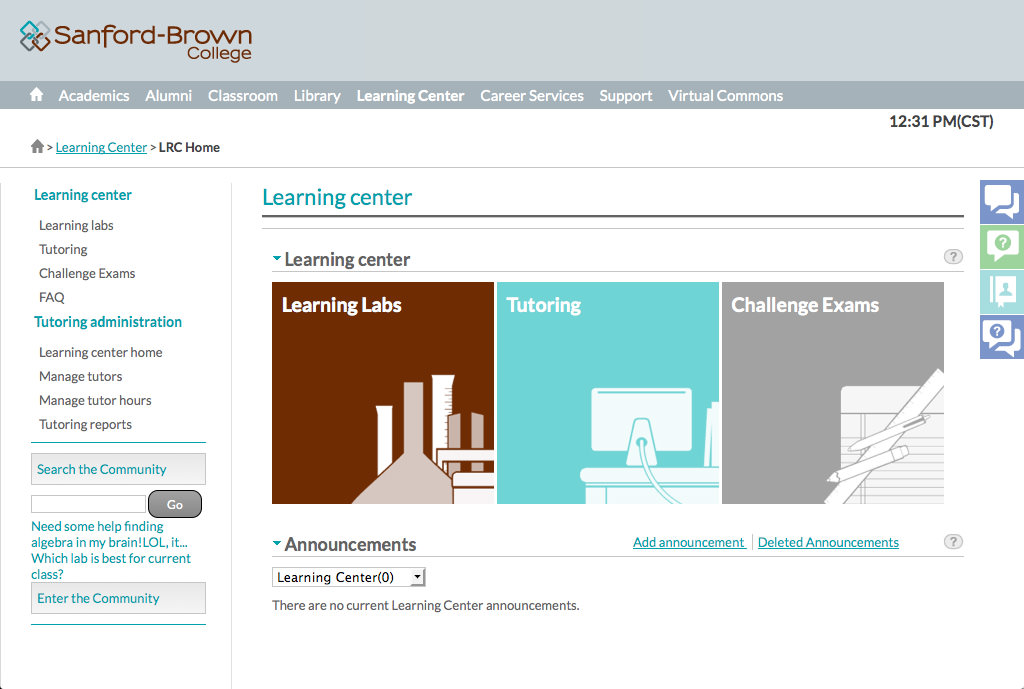This screenshot has width=1024, height=689.
Task: Open the blue chat bubbles side icon
Action: [x=1001, y=201]
